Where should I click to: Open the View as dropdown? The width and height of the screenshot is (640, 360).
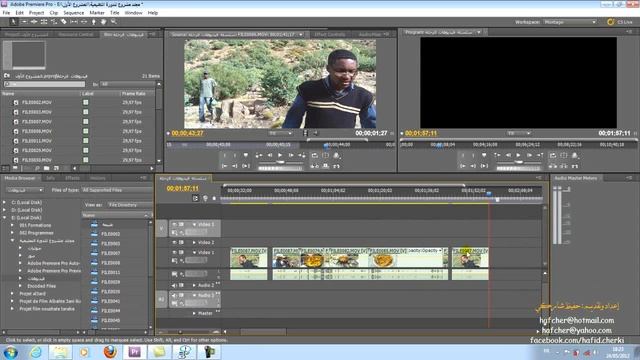(x=129, y=205)
